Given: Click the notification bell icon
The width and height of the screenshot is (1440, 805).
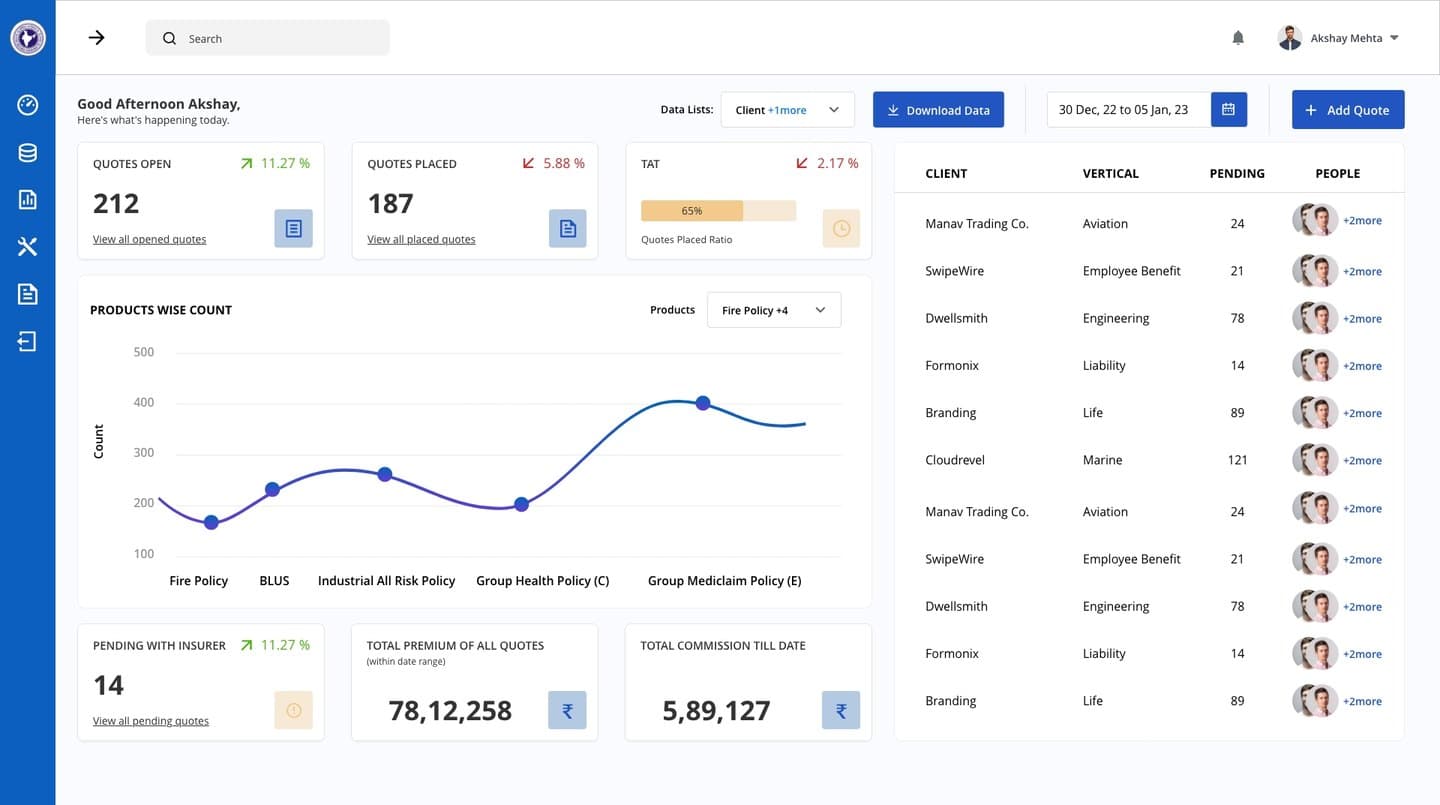Looking at the screenshot, I should (x=1238, y=38).
